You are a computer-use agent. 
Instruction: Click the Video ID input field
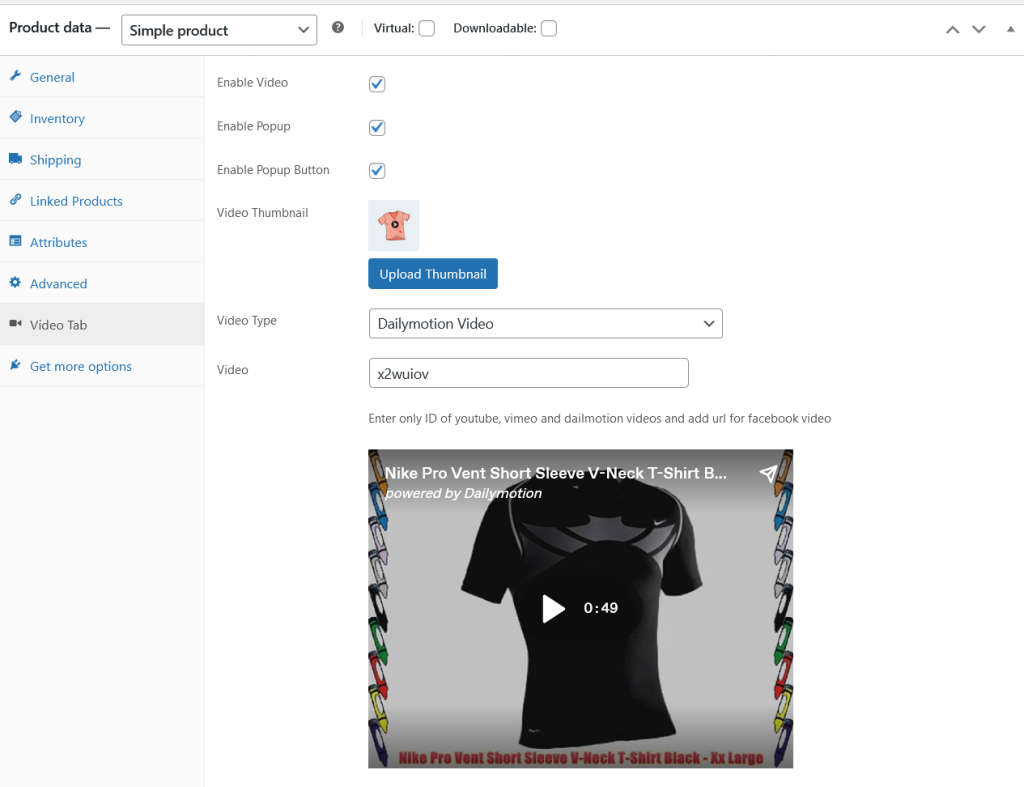pyautogui.click(x=528, y=373)
